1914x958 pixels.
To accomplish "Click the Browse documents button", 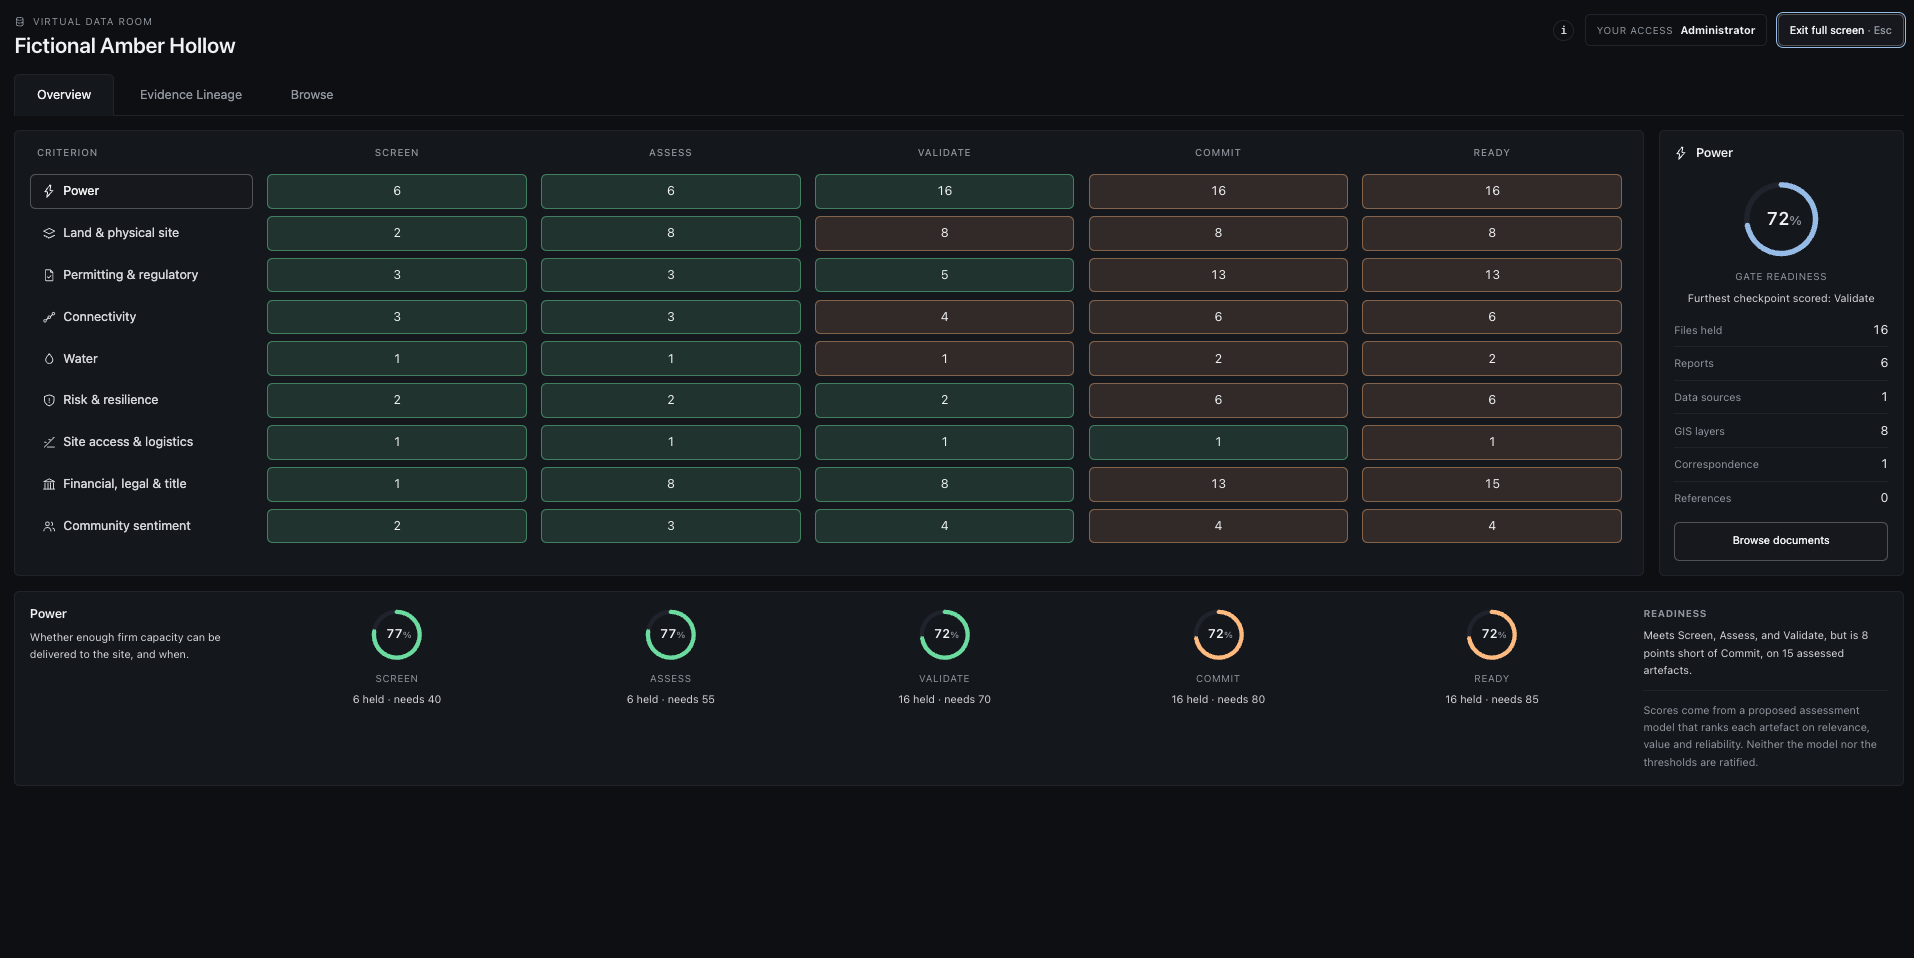I will 1780,541.
